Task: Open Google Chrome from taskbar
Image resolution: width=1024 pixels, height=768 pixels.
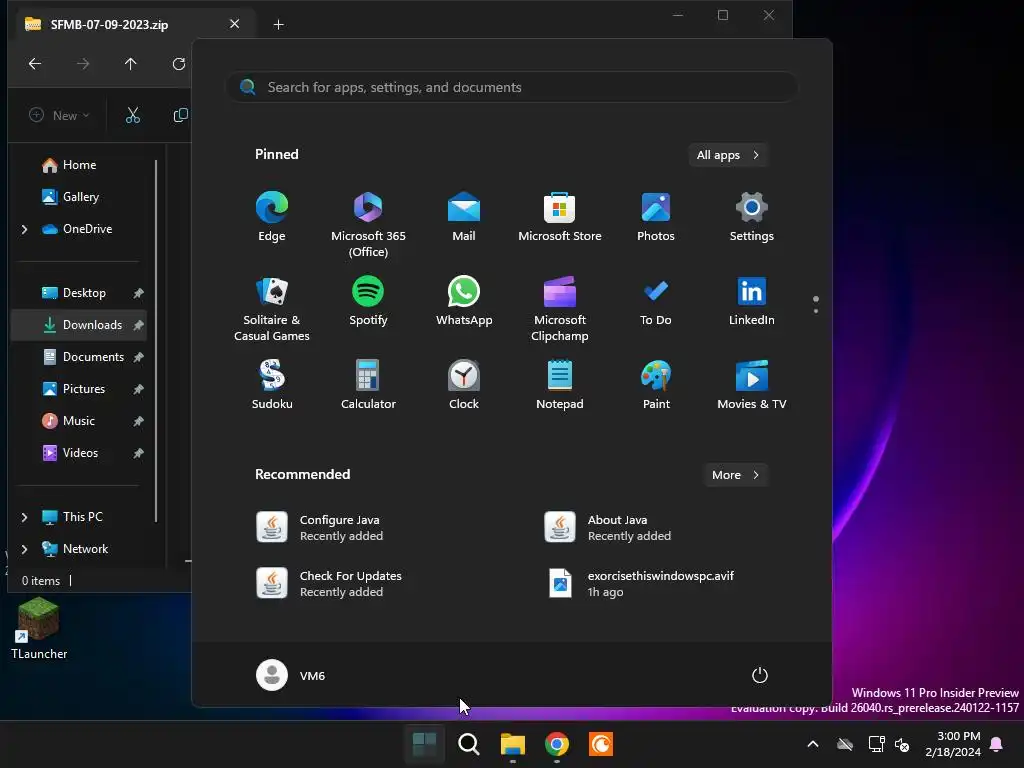Action: (556, 744)
